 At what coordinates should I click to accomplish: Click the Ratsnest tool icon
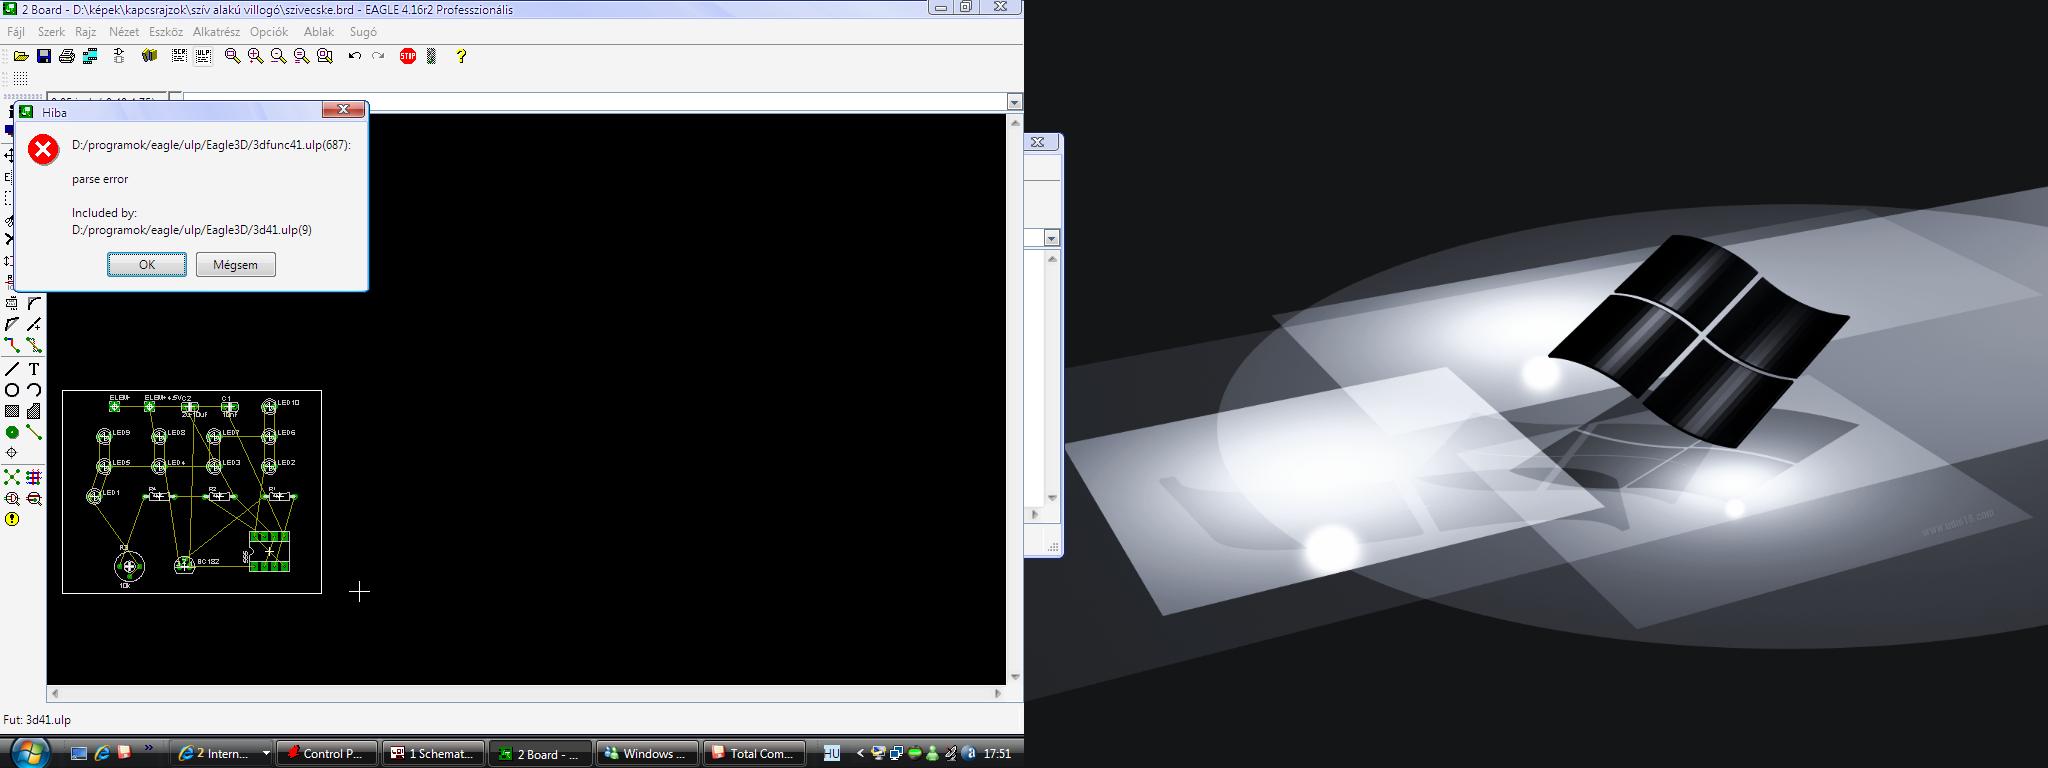pos(12,477)
